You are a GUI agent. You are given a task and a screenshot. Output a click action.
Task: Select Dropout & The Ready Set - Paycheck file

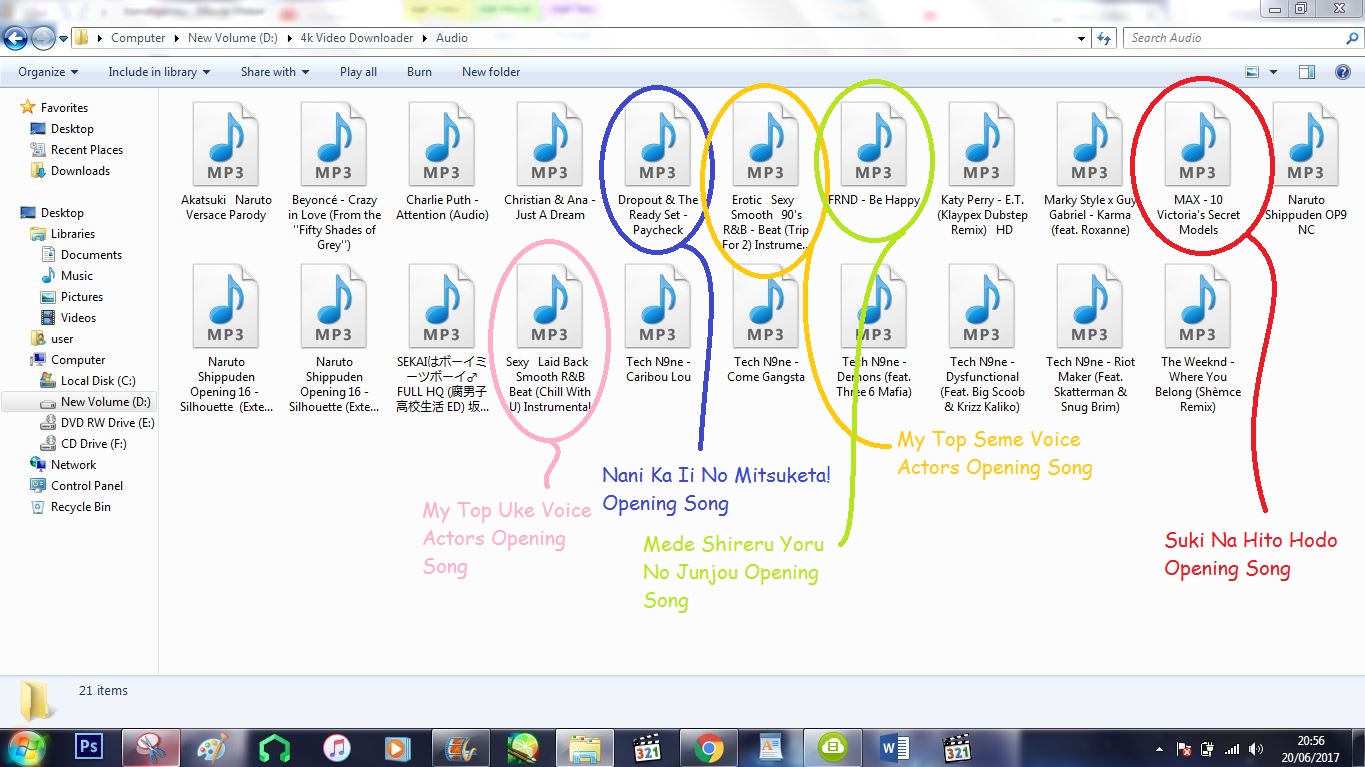pos(658,168)
